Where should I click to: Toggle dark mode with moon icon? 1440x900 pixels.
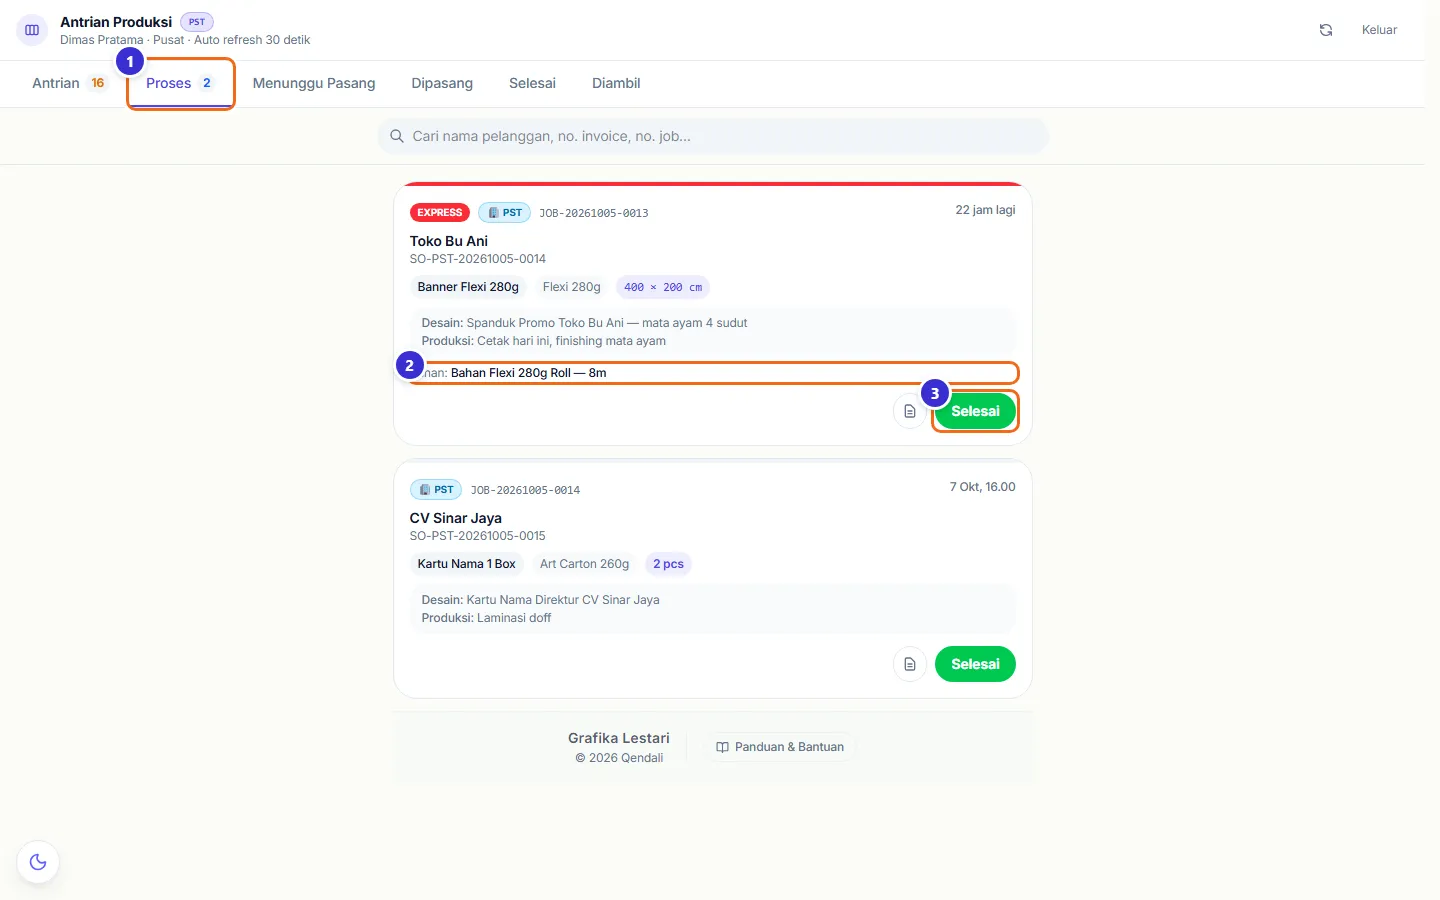38,862
